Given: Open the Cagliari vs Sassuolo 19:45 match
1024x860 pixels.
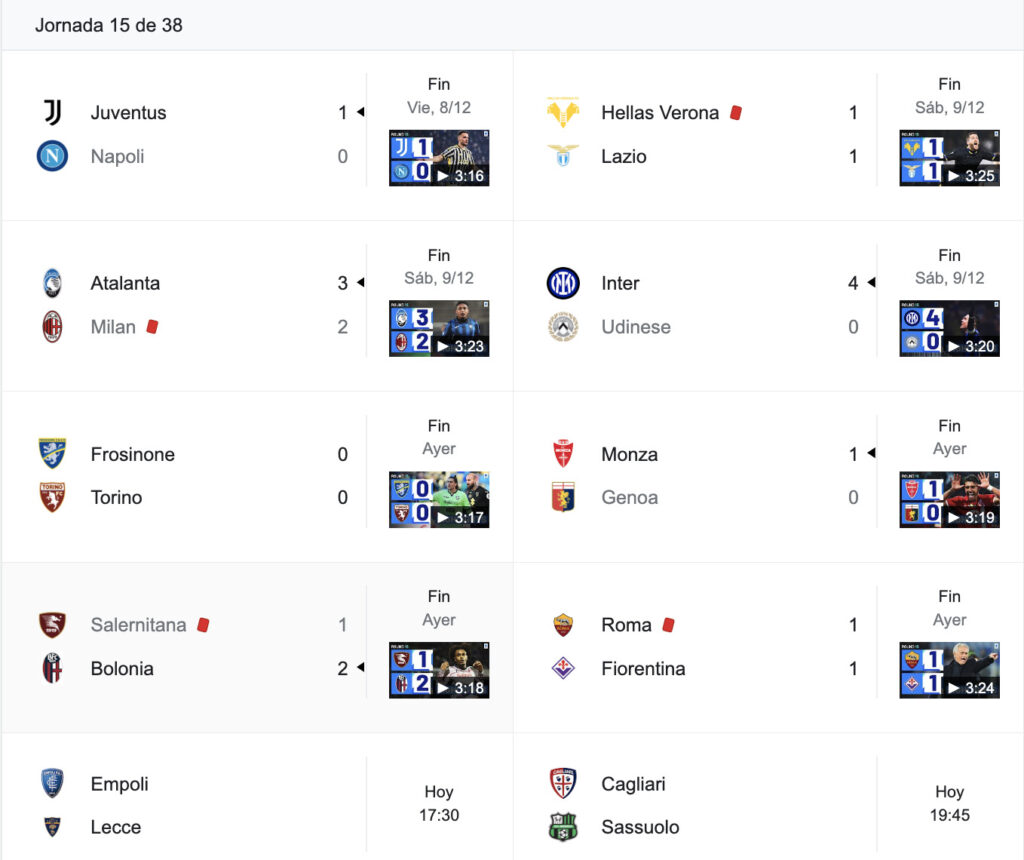Looking at the screenshot, I should click(768, 805).
